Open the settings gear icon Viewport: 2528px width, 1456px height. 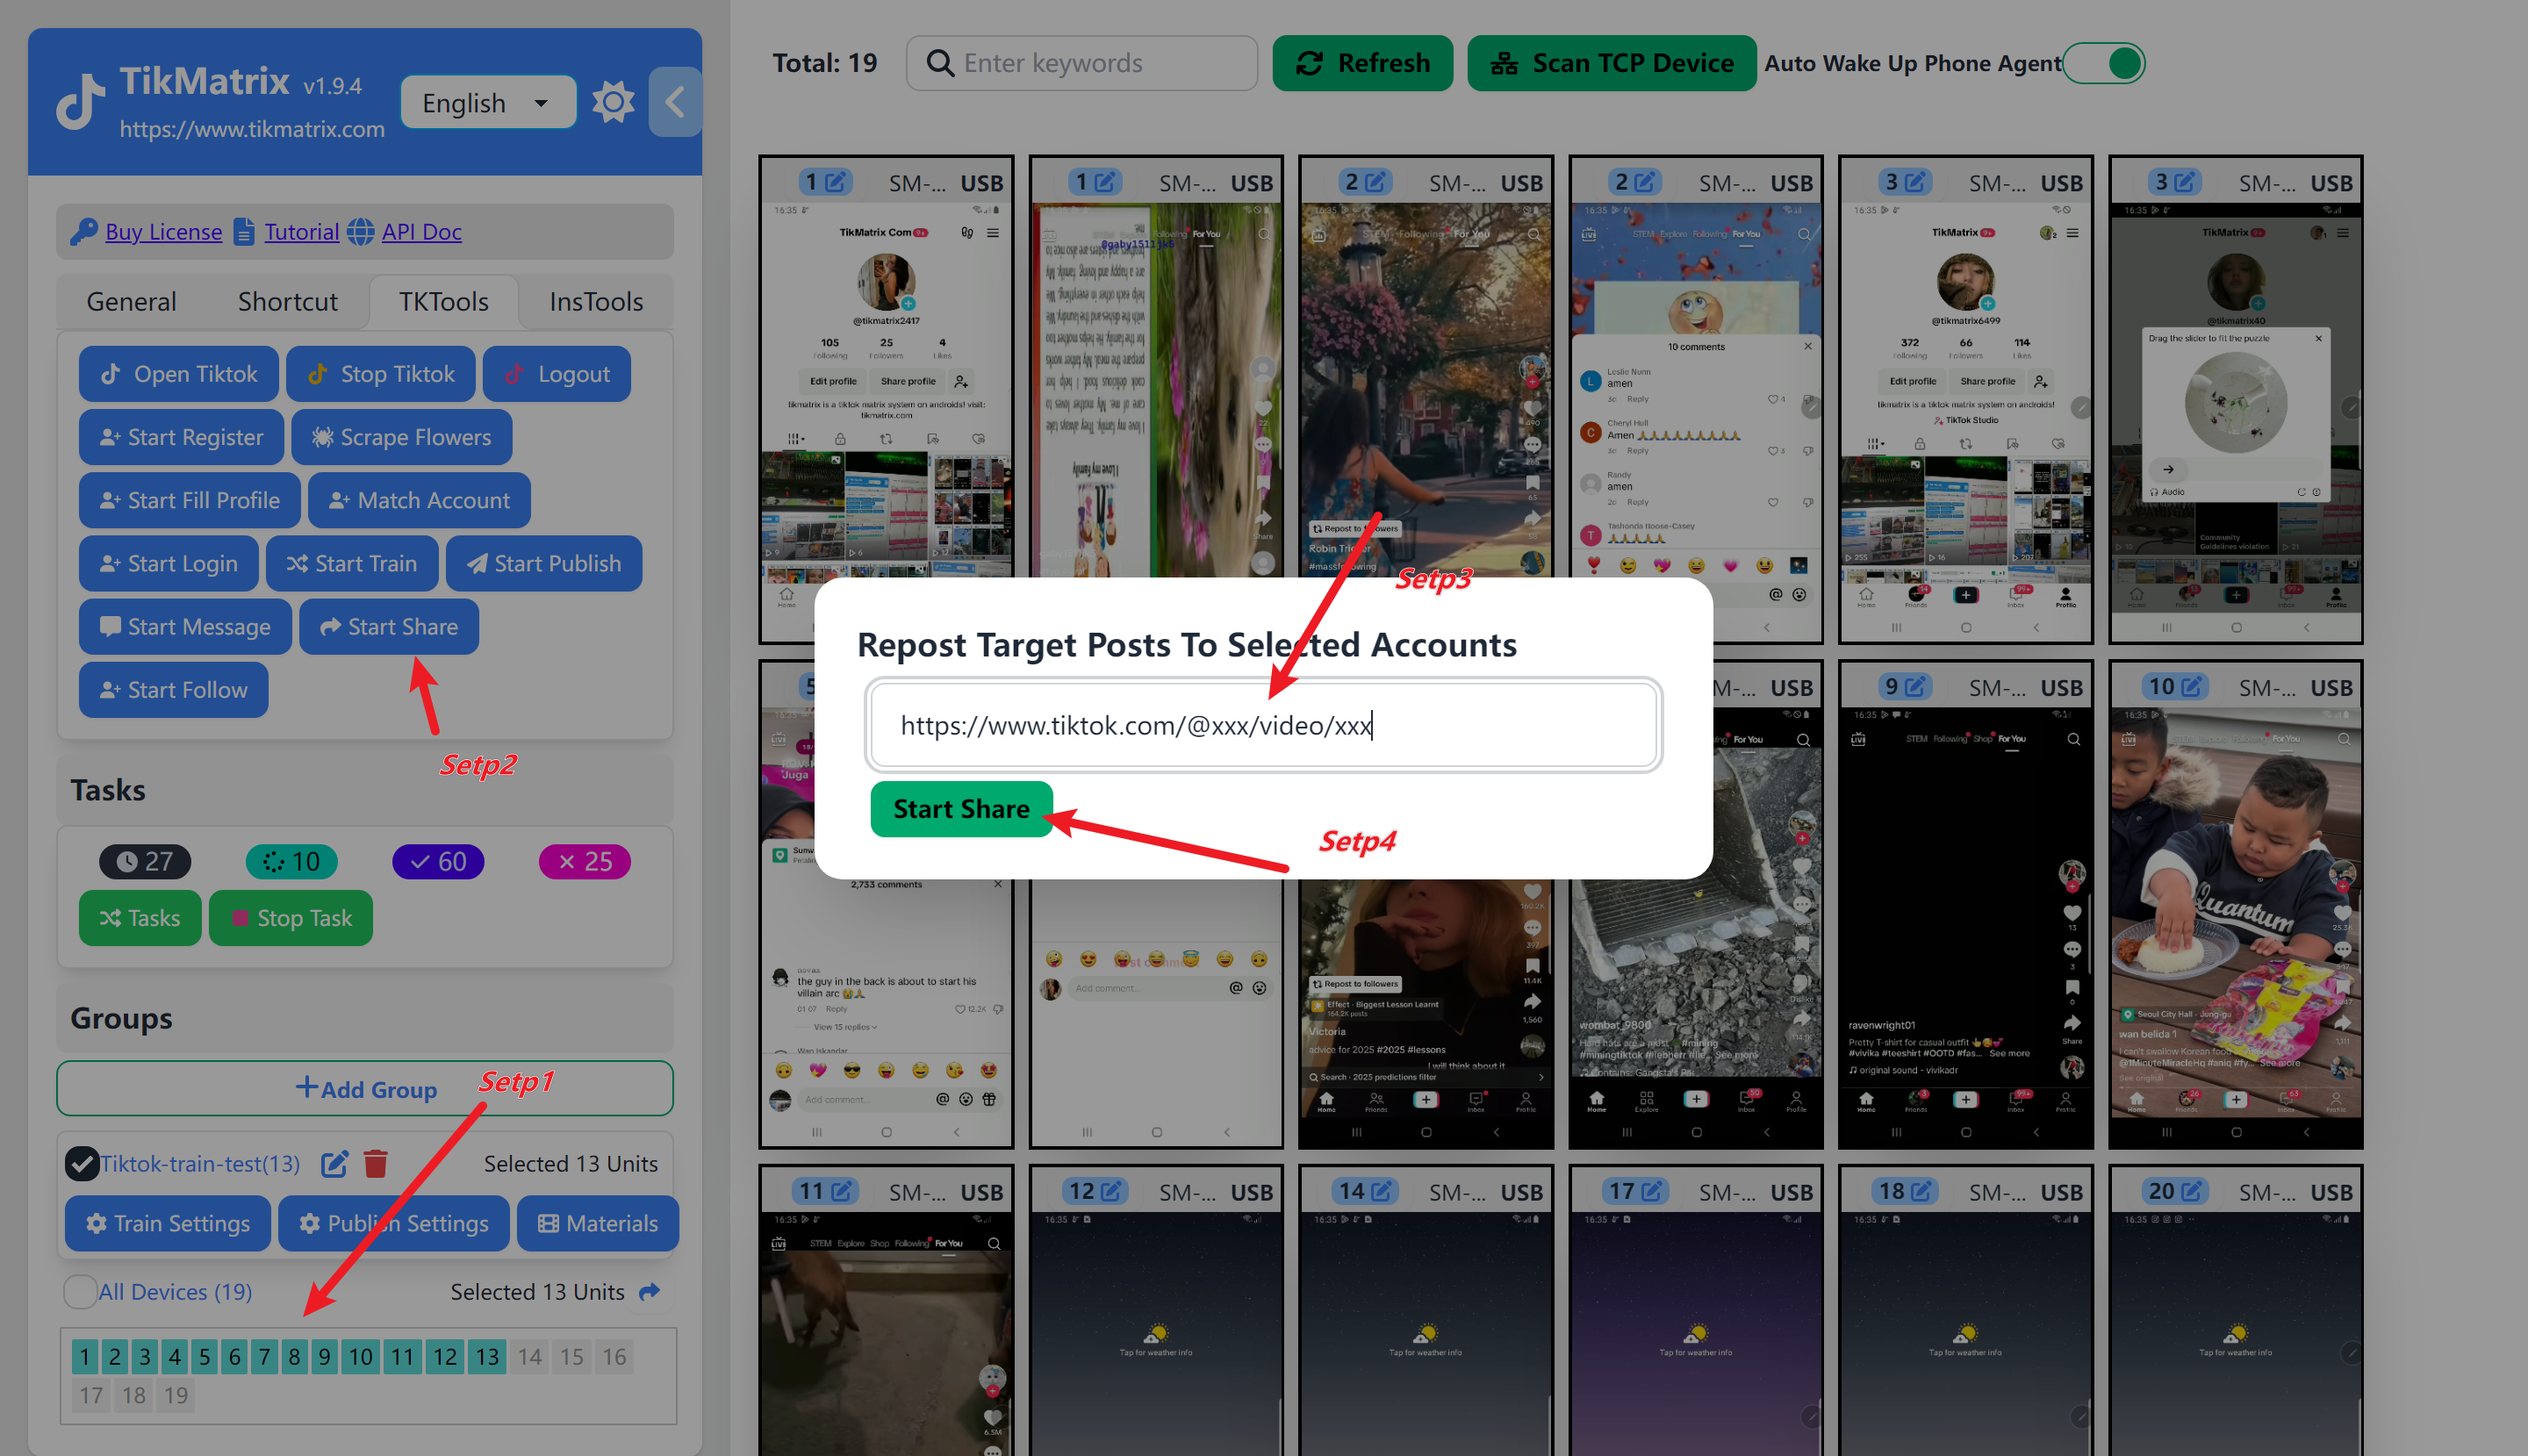coord(612,102)
